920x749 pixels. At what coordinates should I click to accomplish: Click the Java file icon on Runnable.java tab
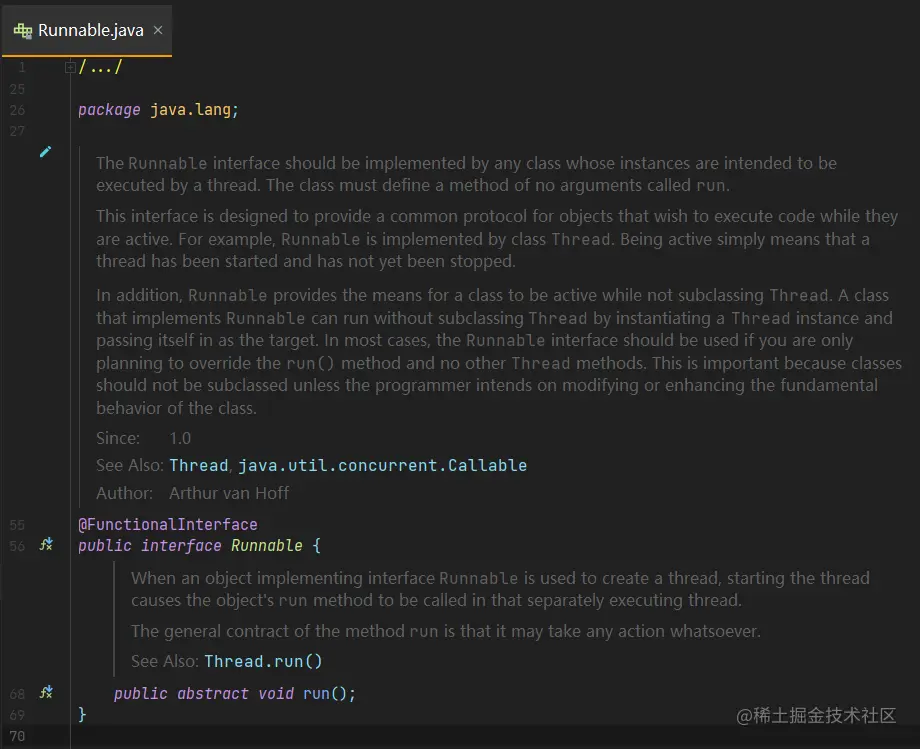point(23,30)
